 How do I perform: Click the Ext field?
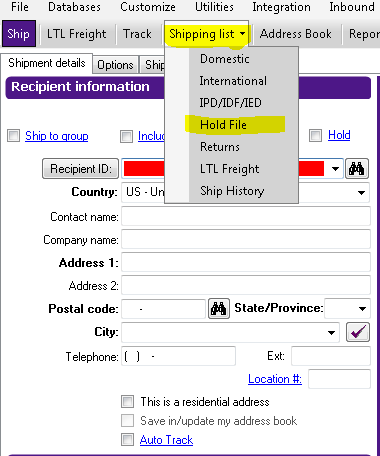[x=331, y=356]
